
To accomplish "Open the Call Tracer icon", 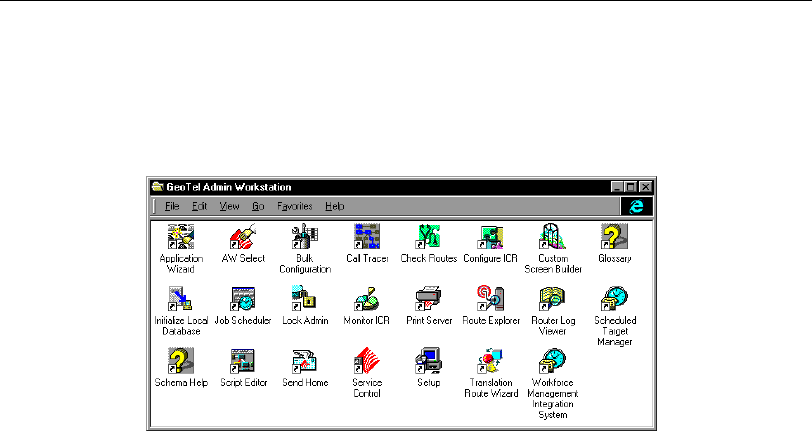I will click(367, 237).
